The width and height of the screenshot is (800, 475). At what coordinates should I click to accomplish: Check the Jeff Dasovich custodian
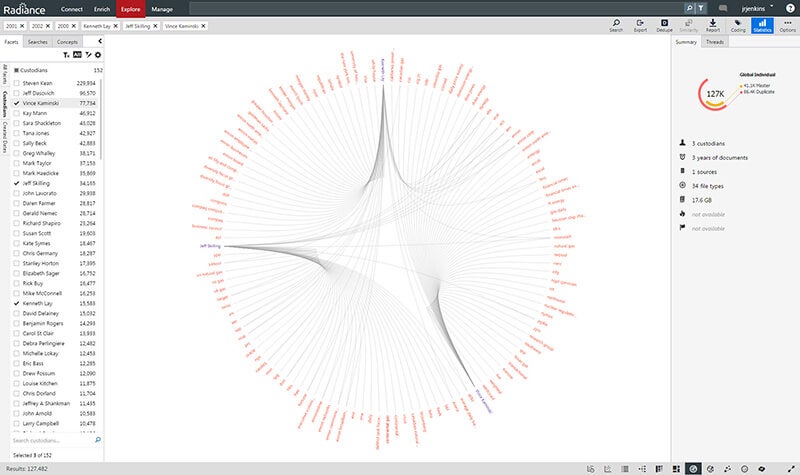pyautogui.click(x=16, y=93)
